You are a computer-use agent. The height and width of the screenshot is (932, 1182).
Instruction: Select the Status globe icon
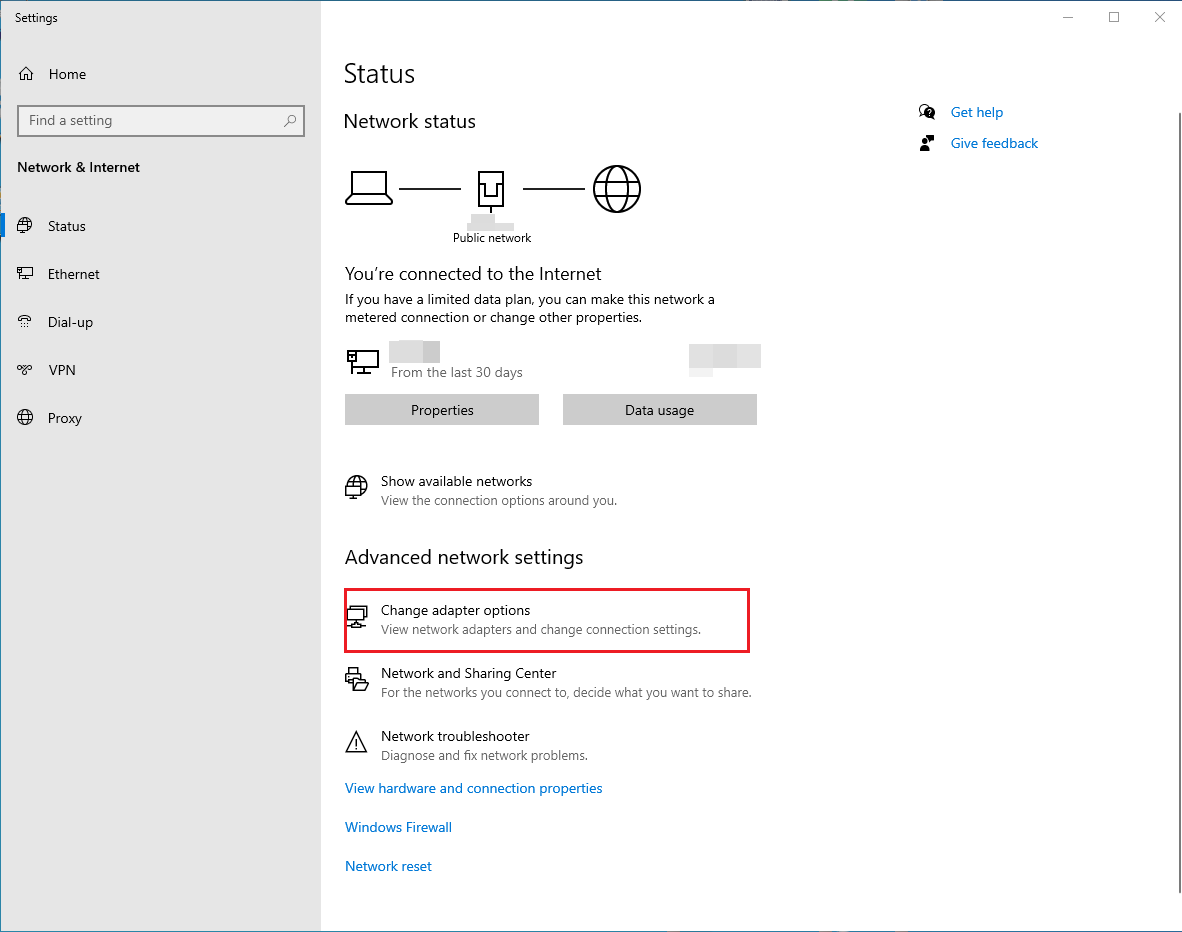coord(26,226)
